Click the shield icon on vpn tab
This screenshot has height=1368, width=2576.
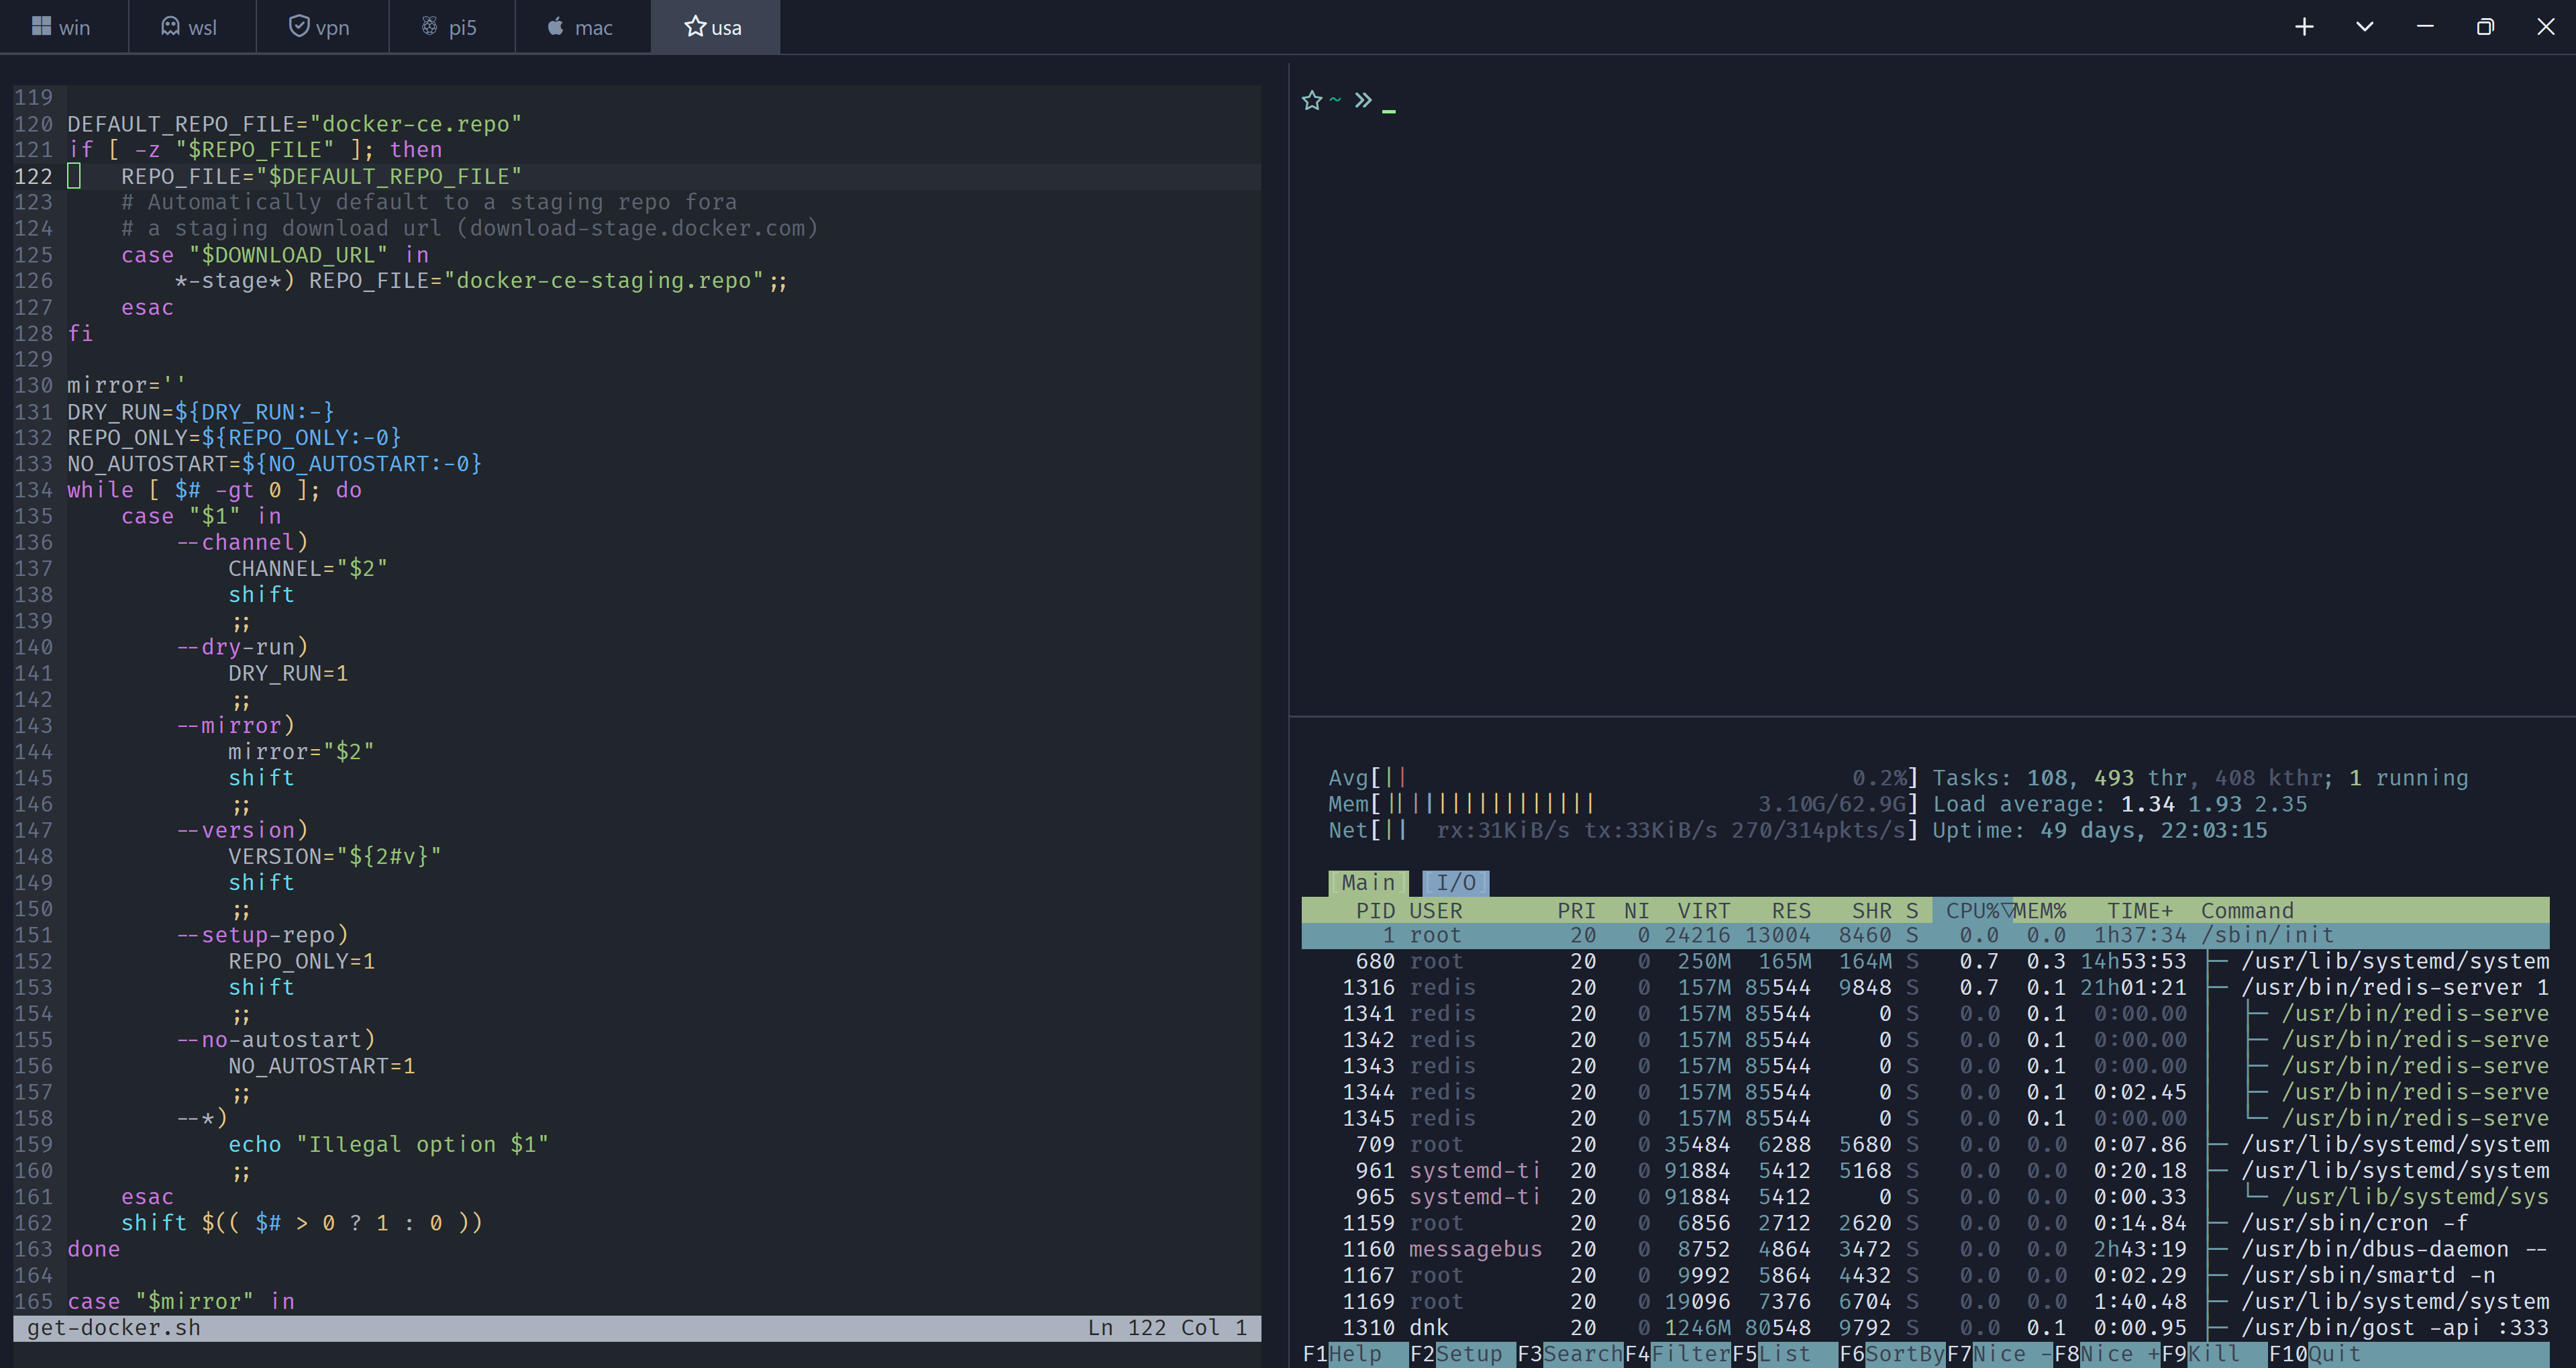(x=298, y=26)
